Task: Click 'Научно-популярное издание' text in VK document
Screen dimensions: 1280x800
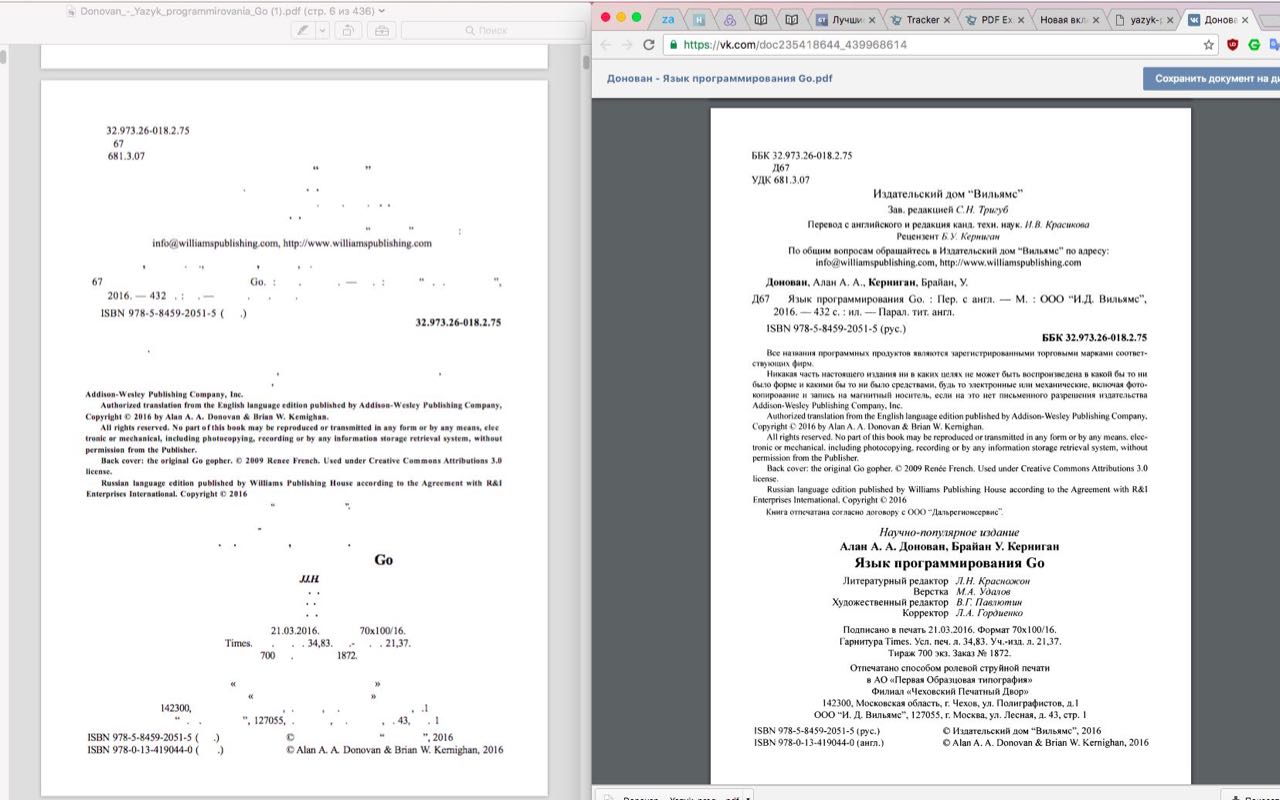Action: tap(949, 532)
